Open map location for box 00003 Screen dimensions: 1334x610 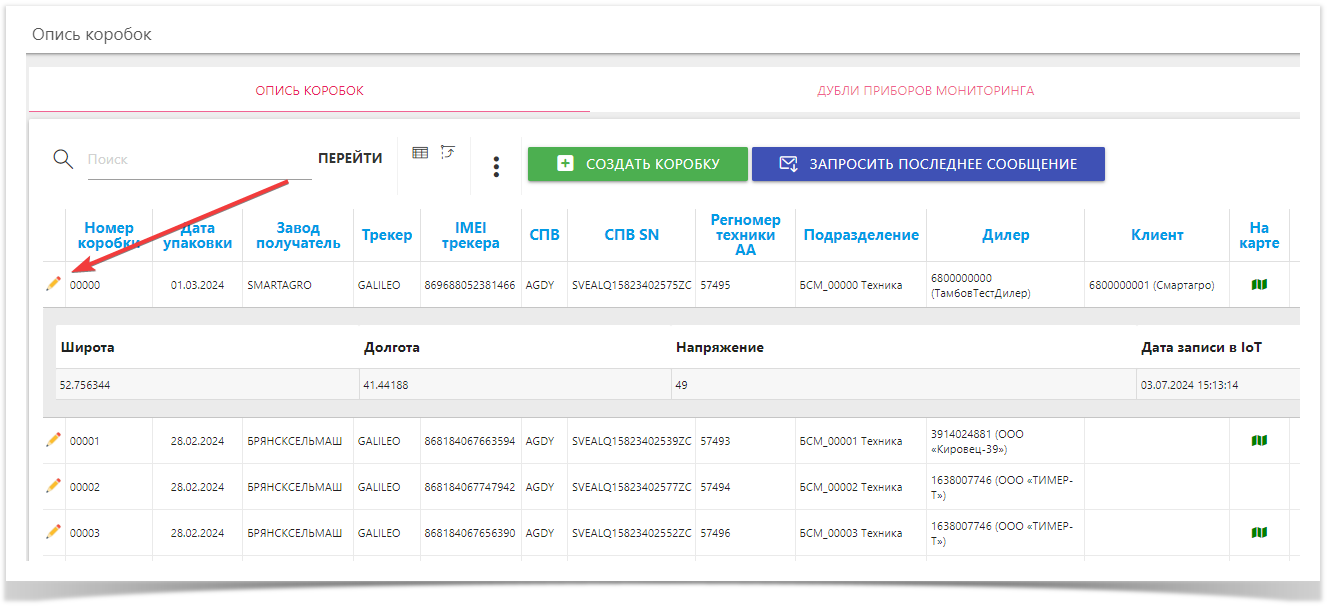pos(1259,532)
